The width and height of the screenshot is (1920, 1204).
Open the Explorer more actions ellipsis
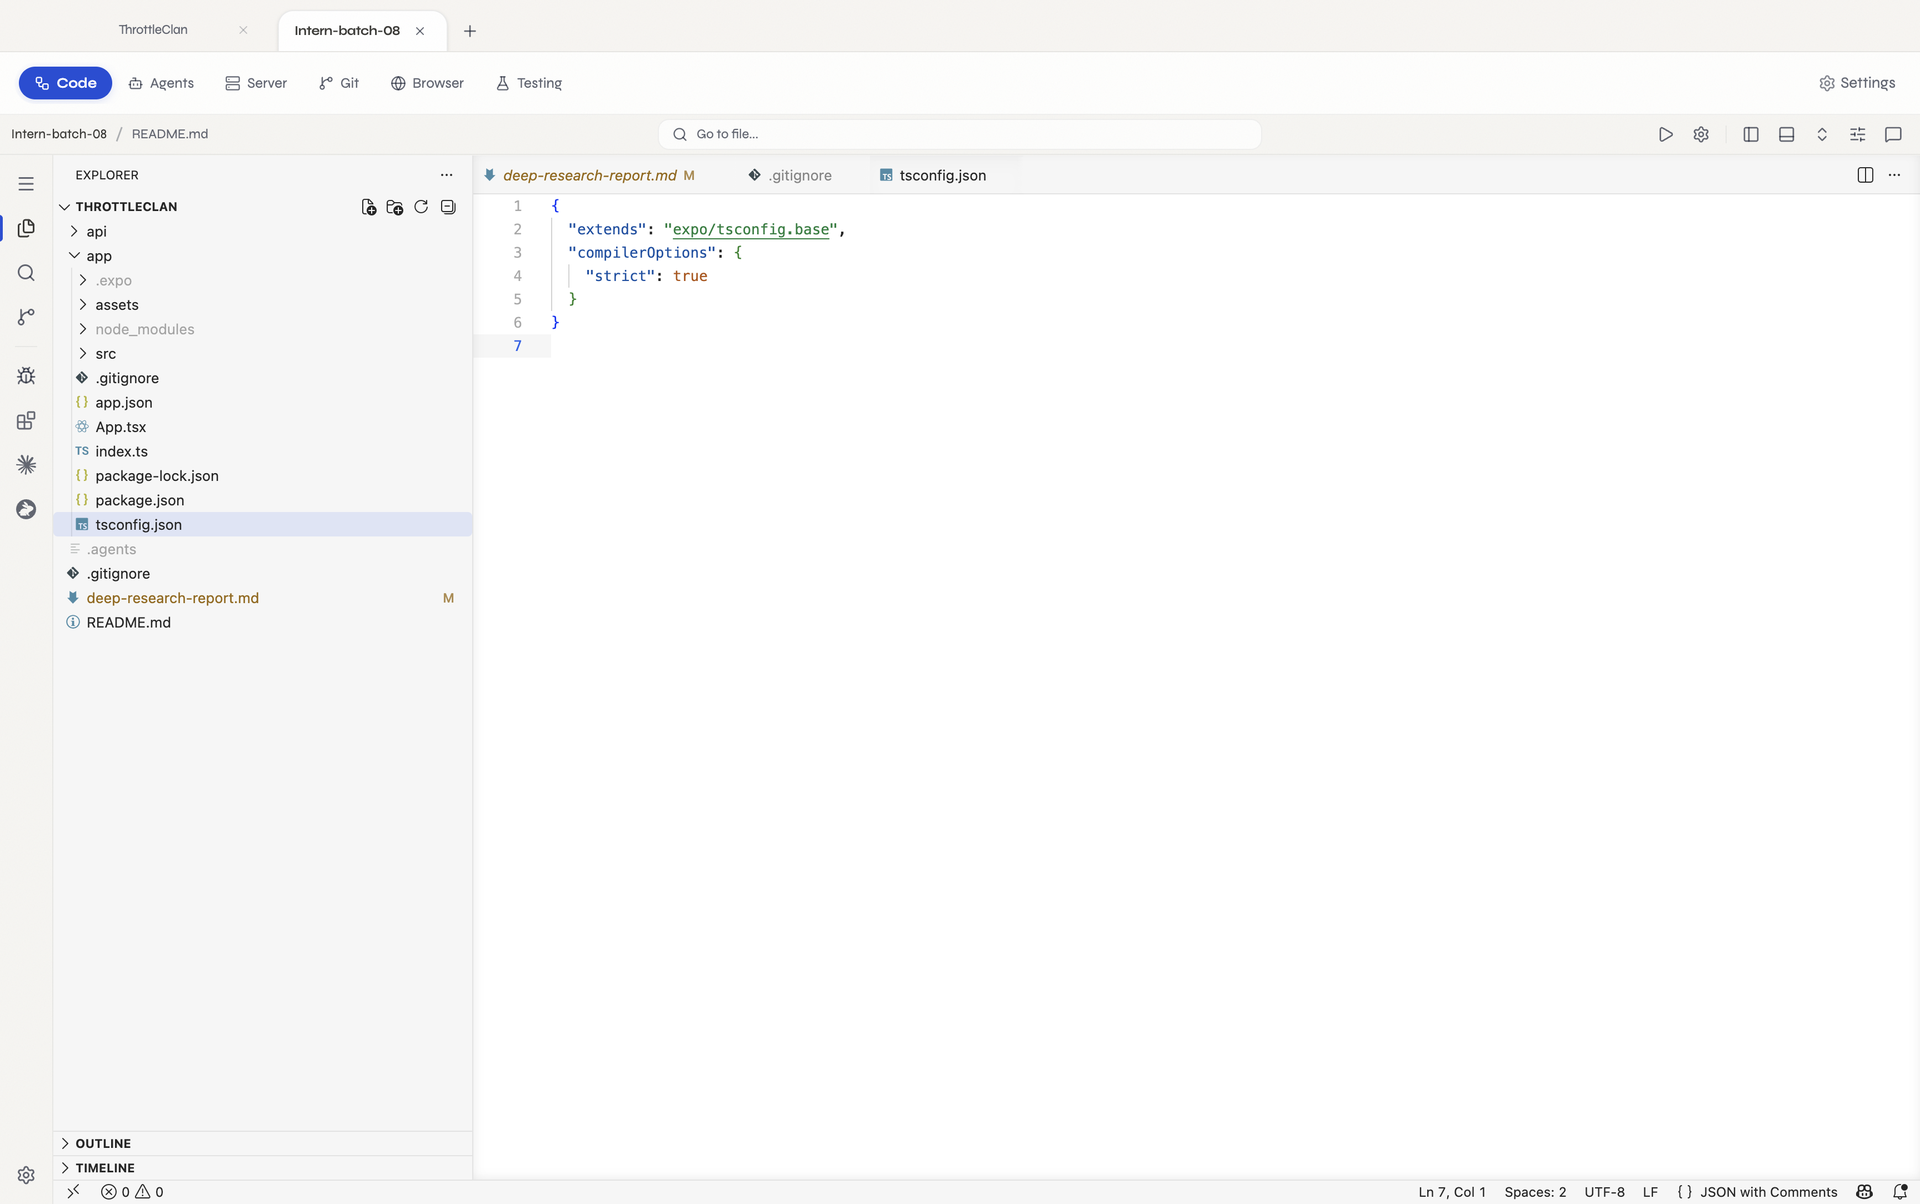[x=447, y=175]
